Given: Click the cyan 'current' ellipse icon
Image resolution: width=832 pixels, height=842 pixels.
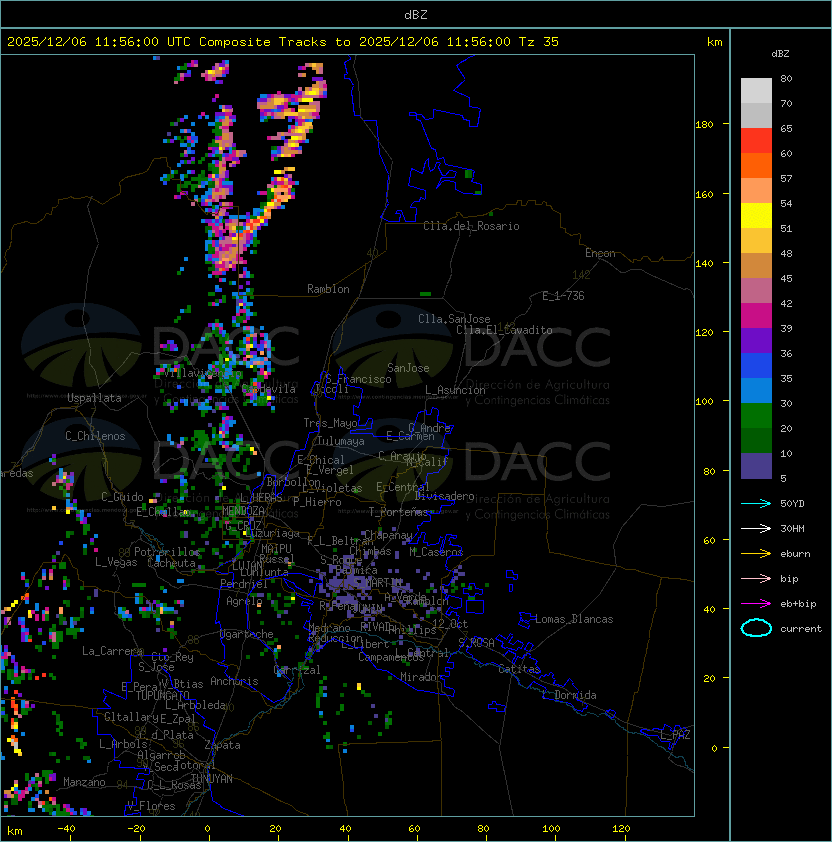Looking at the screenshot, I should pyautogui.click(x=756, y=628).
